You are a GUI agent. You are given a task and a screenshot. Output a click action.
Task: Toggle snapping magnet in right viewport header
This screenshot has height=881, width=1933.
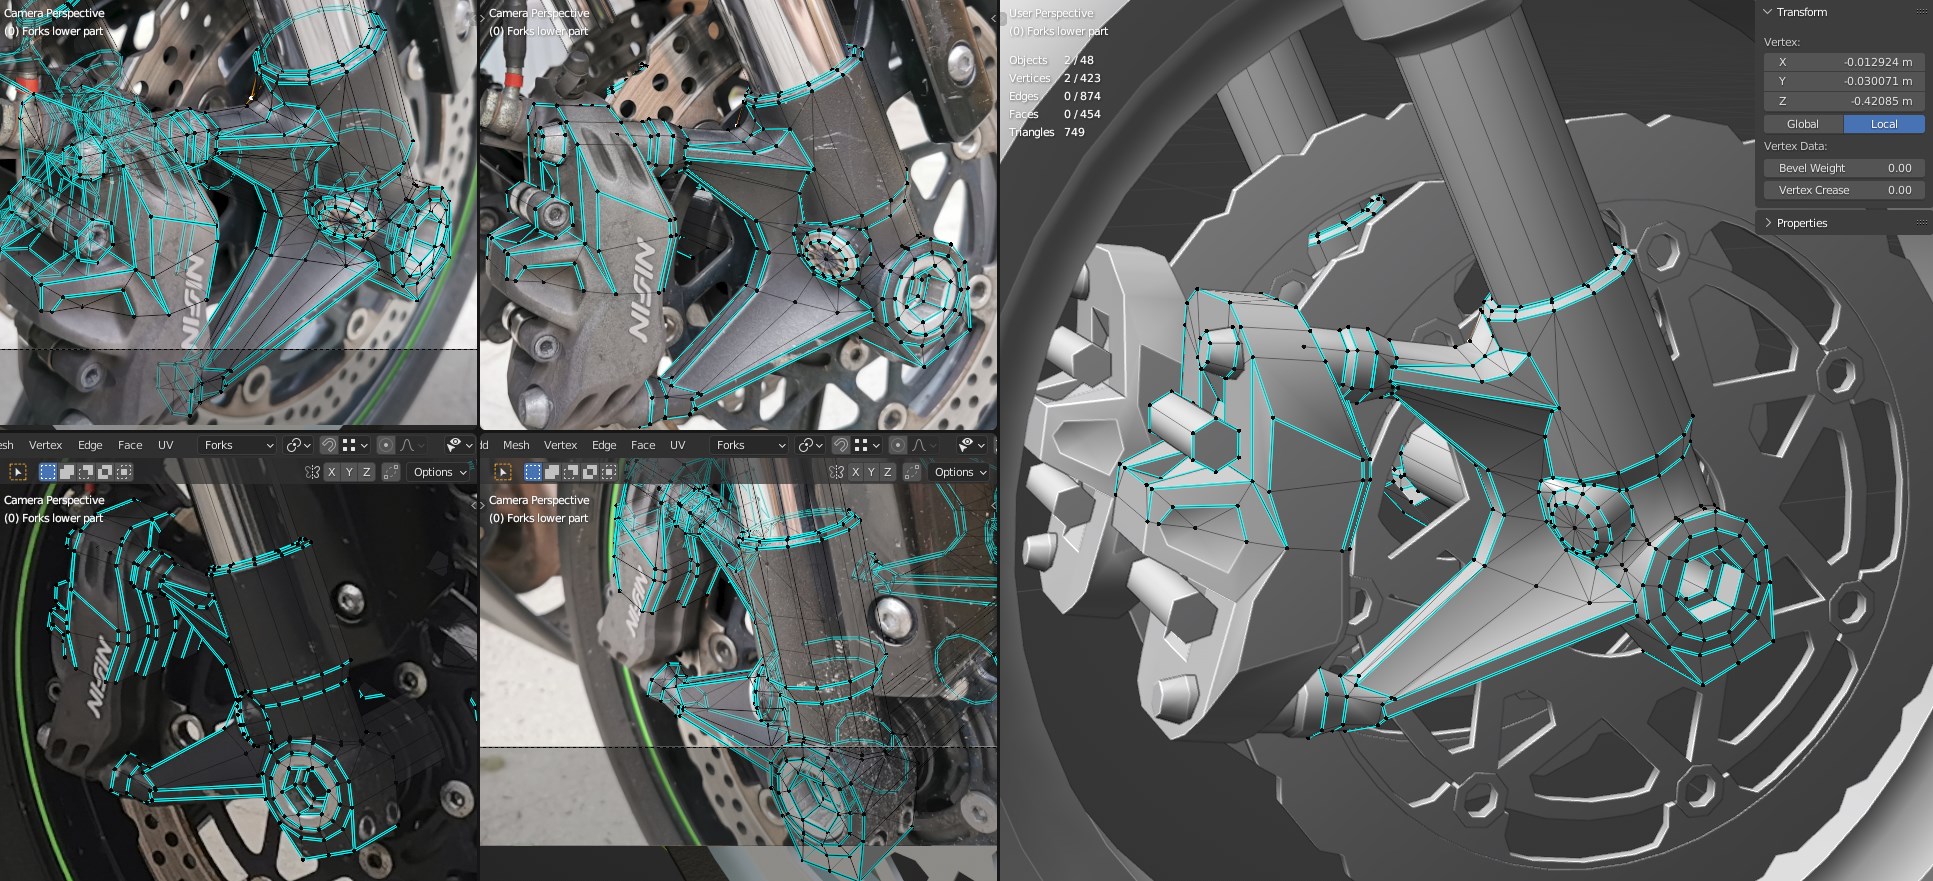(x=841, y=445)
